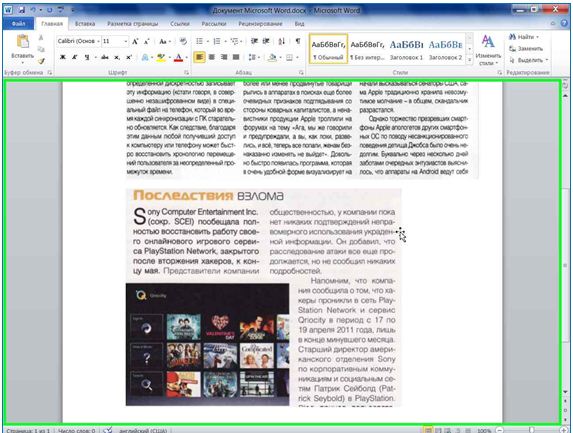Image resolution: width=573 pixels, height=433 pixels.
Task: Switch to the Ссылки (References) tab
Action: (x=180, y=24)
